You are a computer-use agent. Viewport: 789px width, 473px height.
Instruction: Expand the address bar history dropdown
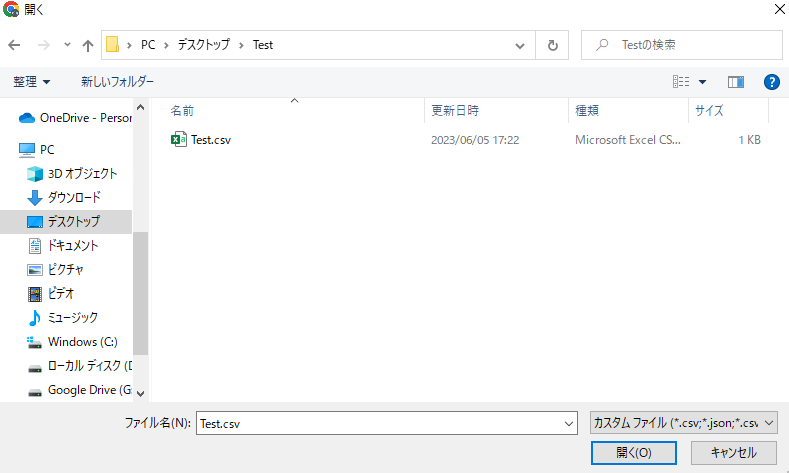coord(520,45)
